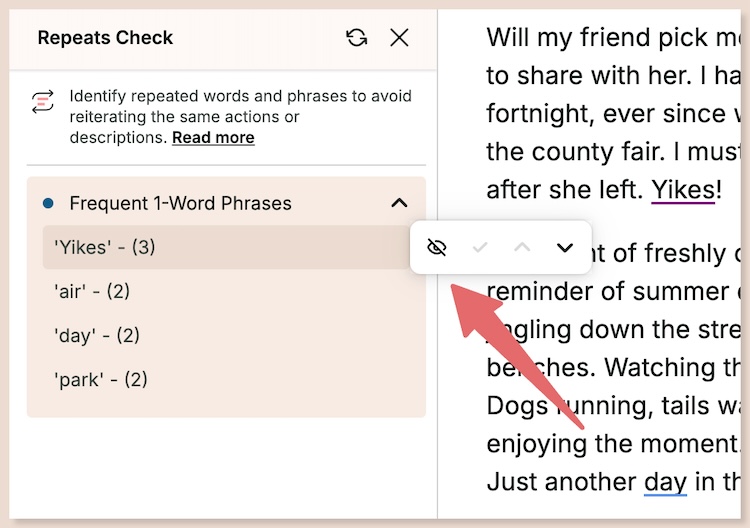Click the repeat arrows icon beside the description

43,102
